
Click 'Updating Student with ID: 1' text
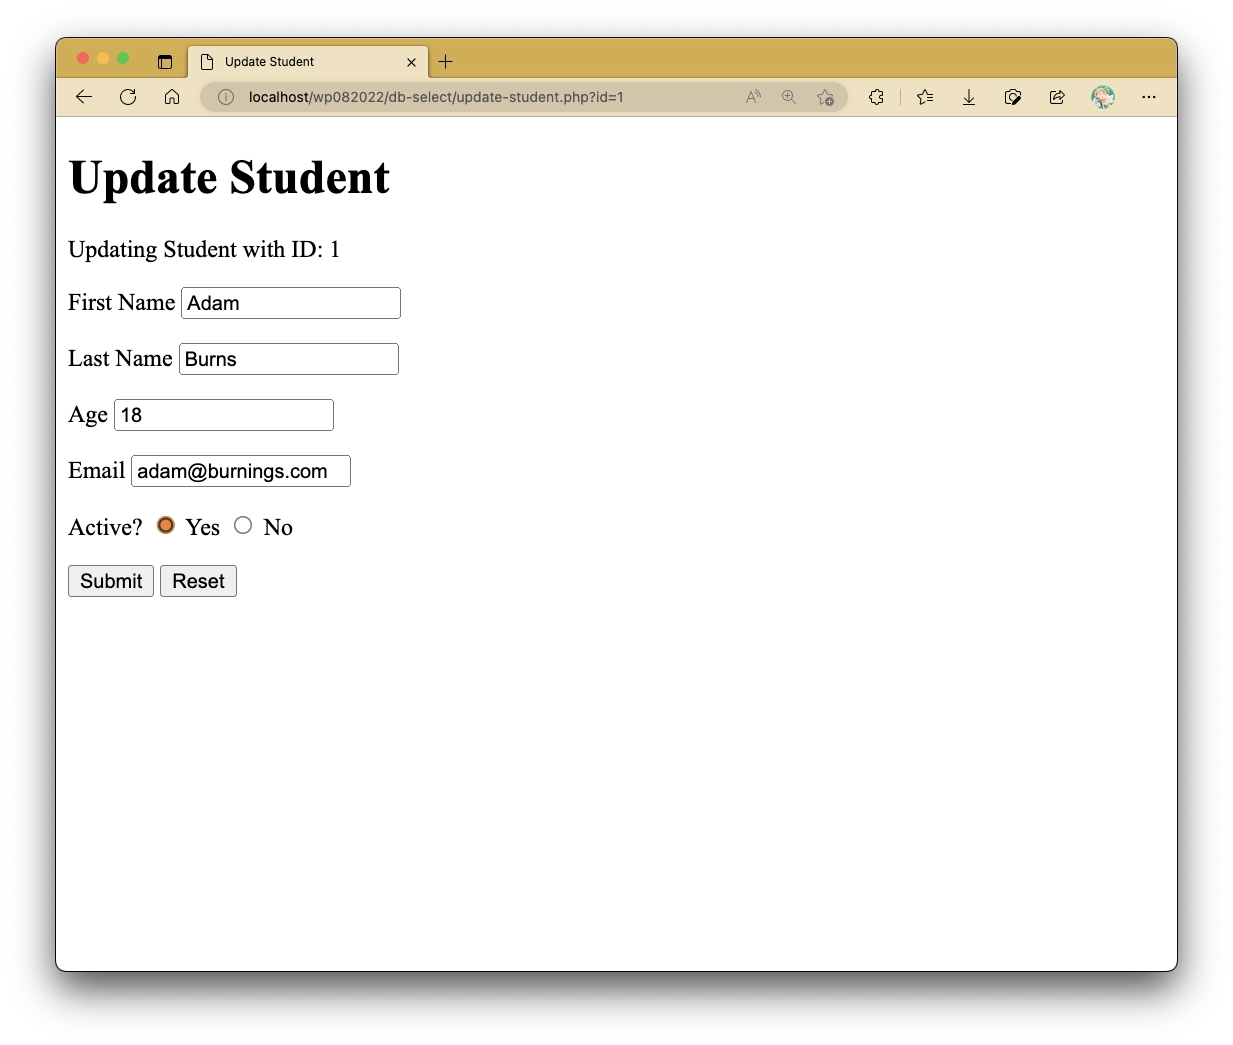click(204, 249)
